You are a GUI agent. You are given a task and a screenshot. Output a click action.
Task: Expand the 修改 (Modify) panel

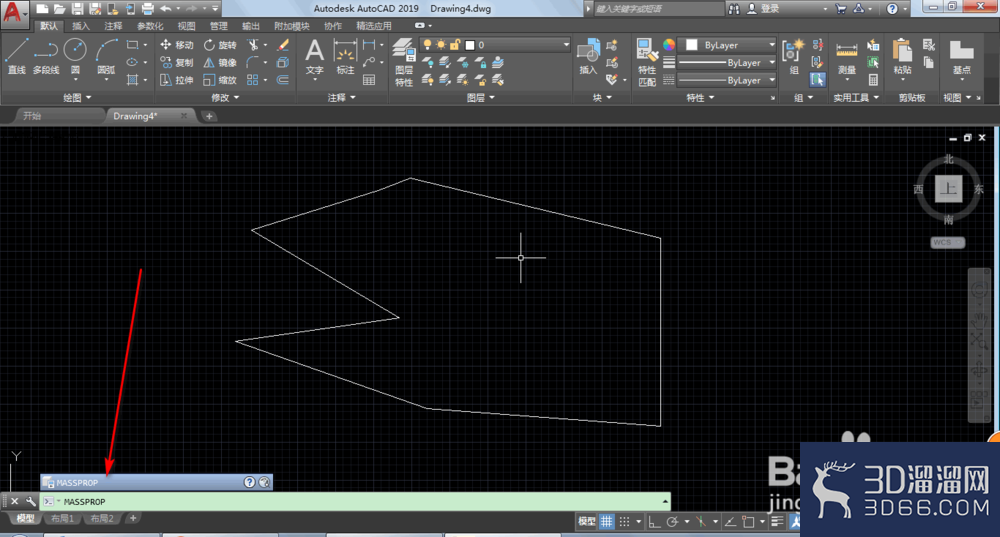224,98
